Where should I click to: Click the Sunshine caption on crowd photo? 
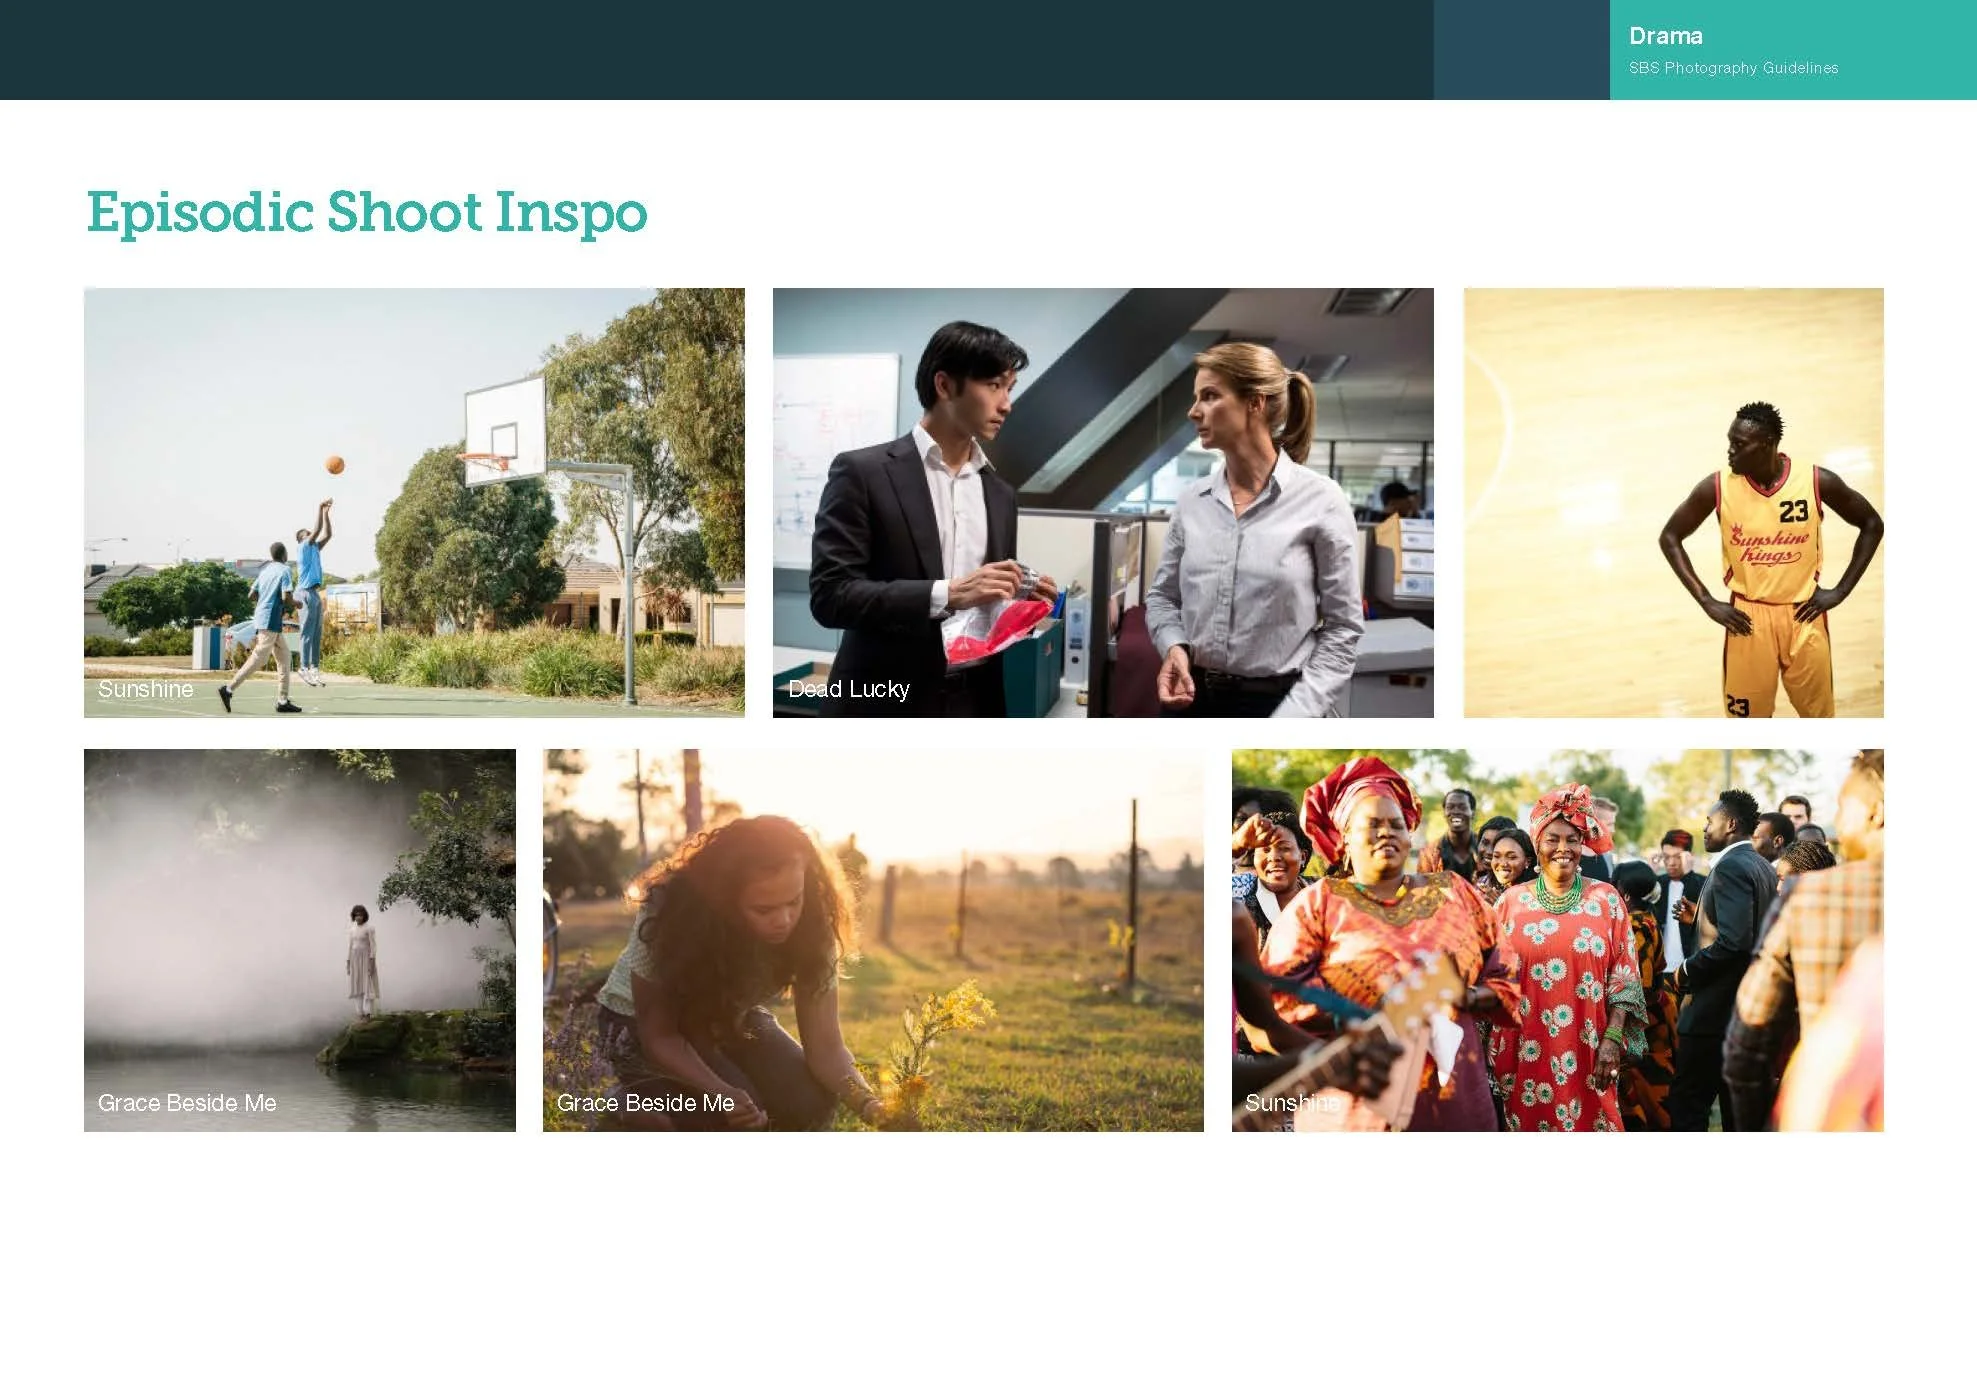[x=1291, y=1103]
